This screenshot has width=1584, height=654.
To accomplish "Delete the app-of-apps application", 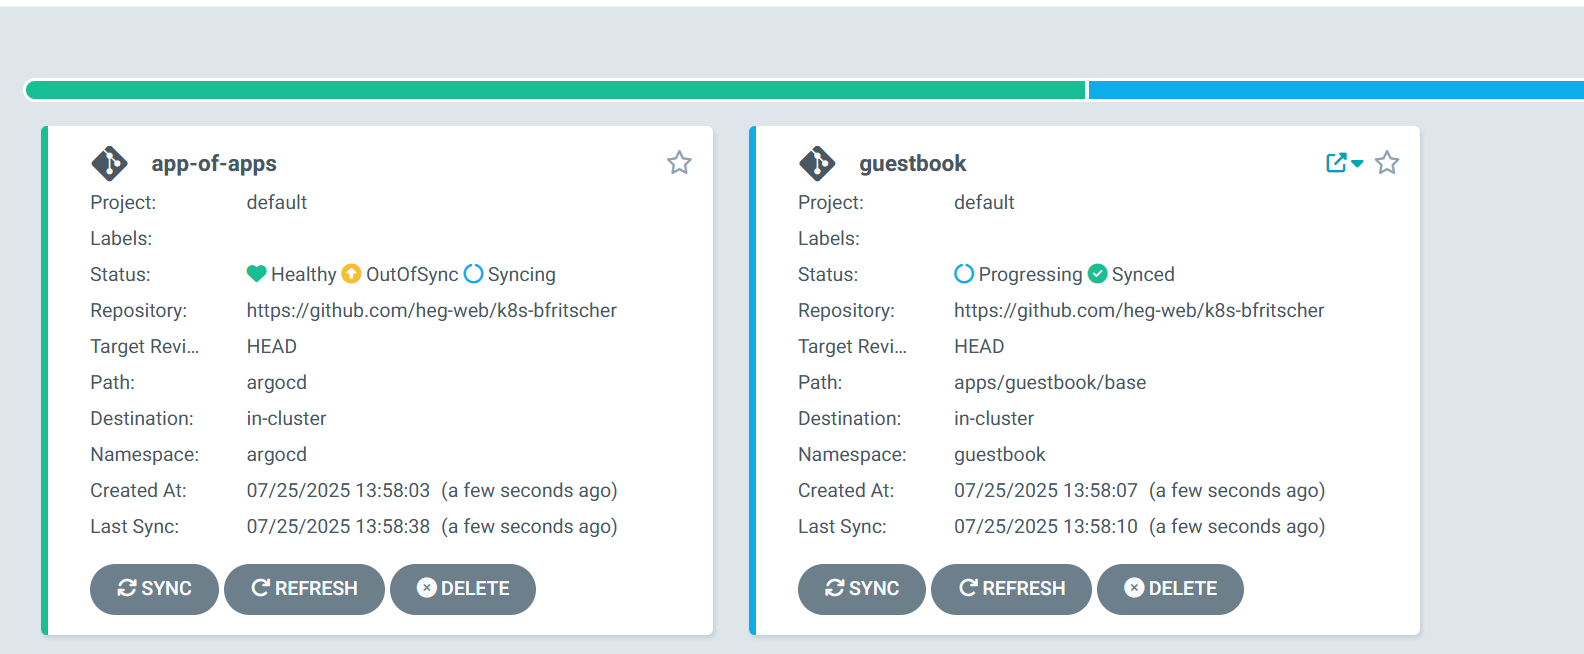I will coord(463,589).
